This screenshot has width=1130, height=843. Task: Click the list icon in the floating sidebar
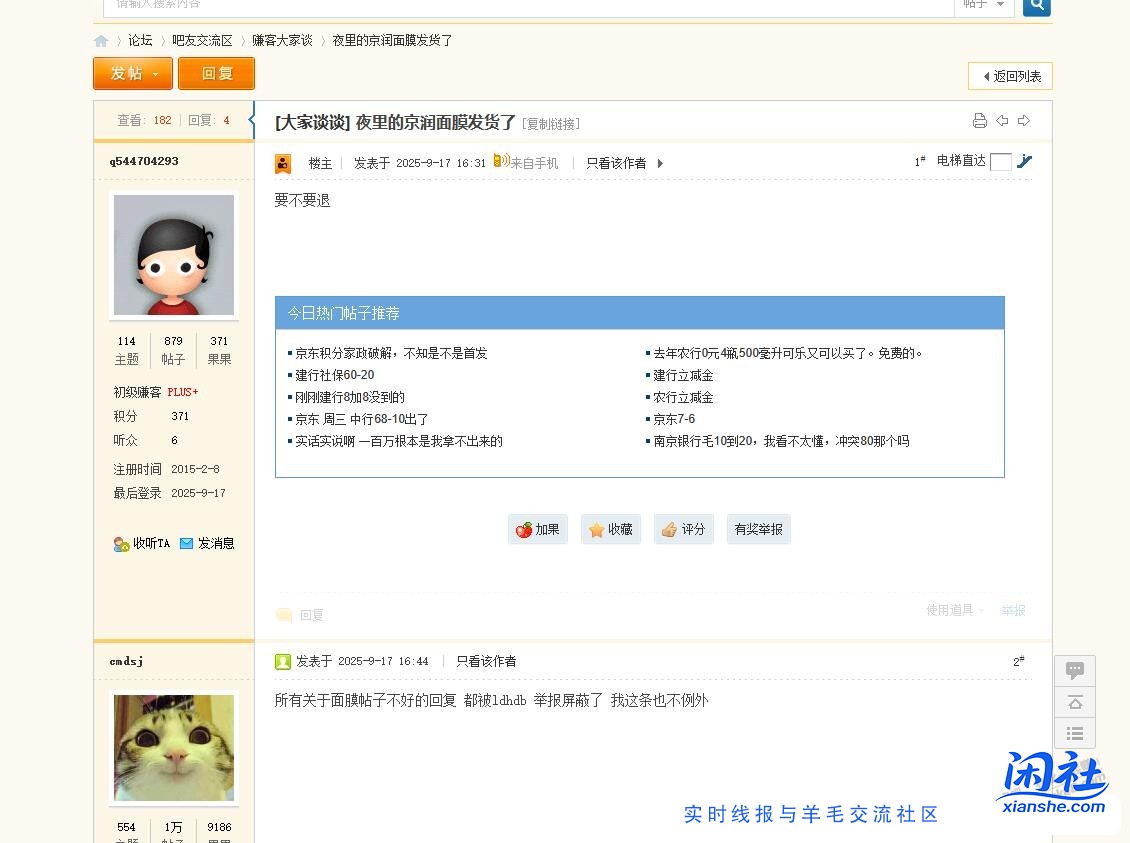(x=1075, y=733)
